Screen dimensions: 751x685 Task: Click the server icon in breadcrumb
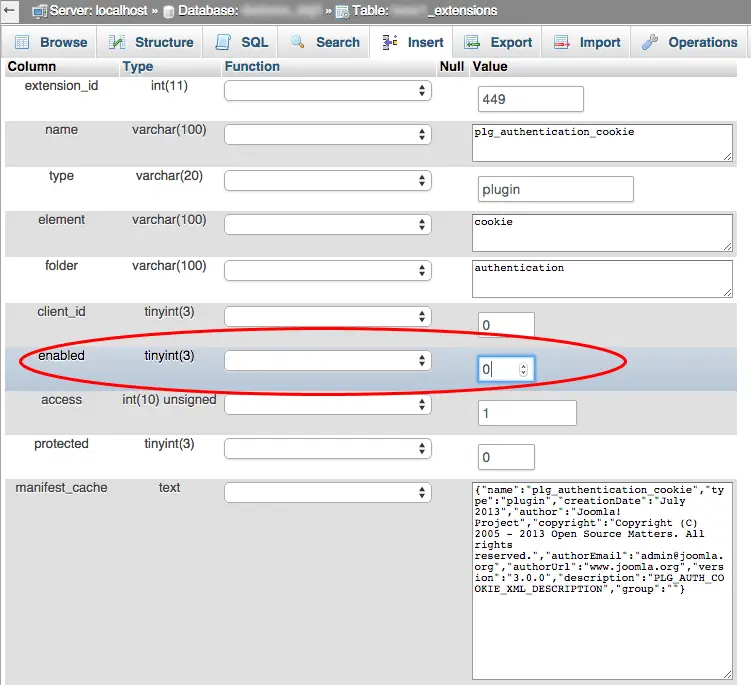pyautogui.click(x=39, y=11)
